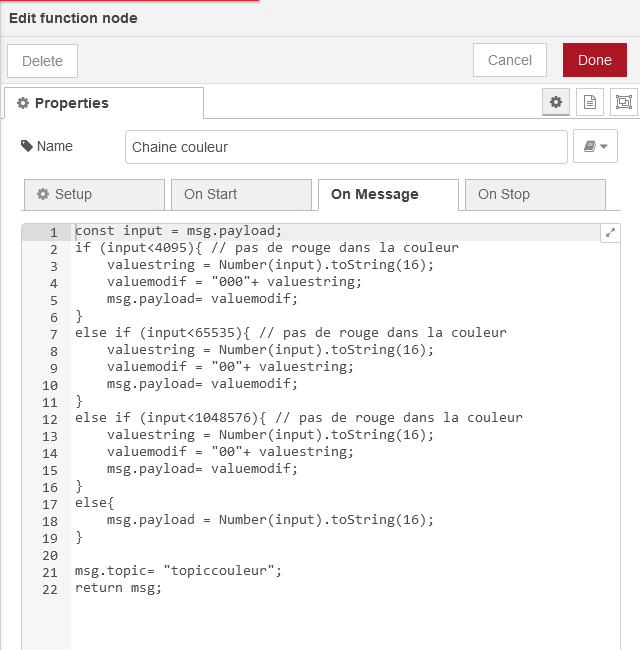The width and height of the screenshot is (640, 650).
Task: Click line number 20 in gutter
Action: coord(50,555)
